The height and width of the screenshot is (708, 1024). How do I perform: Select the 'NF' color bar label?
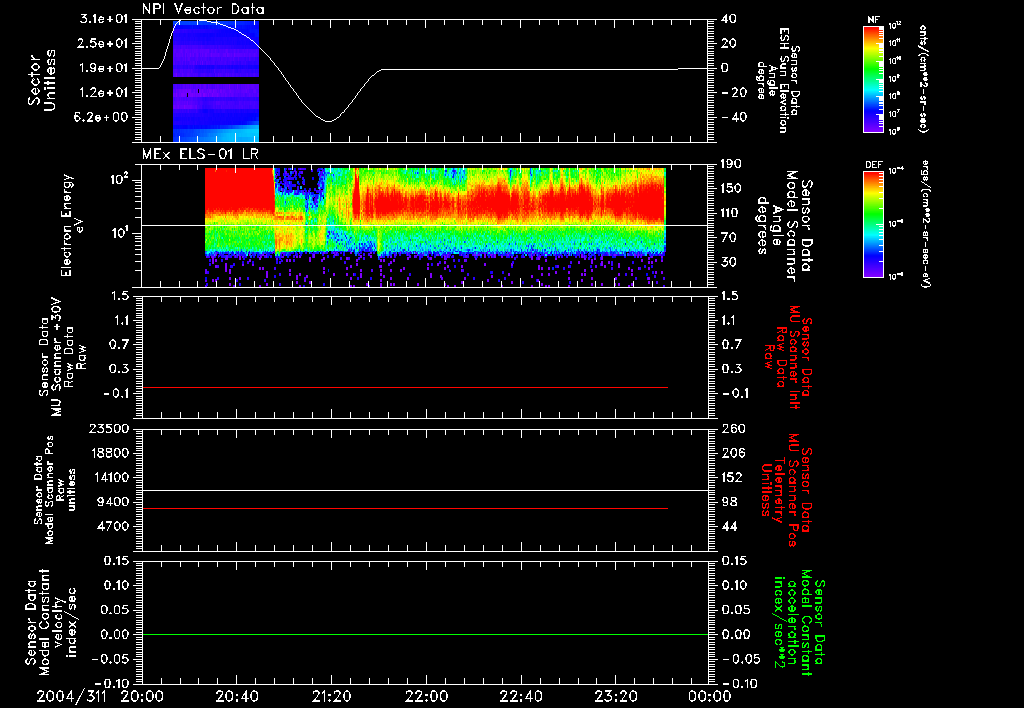(x=873, y=20)
